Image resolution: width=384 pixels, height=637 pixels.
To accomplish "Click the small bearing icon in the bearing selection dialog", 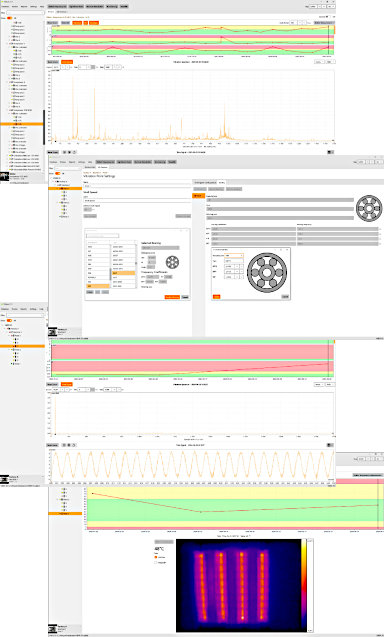I will [x=172, y=262].
